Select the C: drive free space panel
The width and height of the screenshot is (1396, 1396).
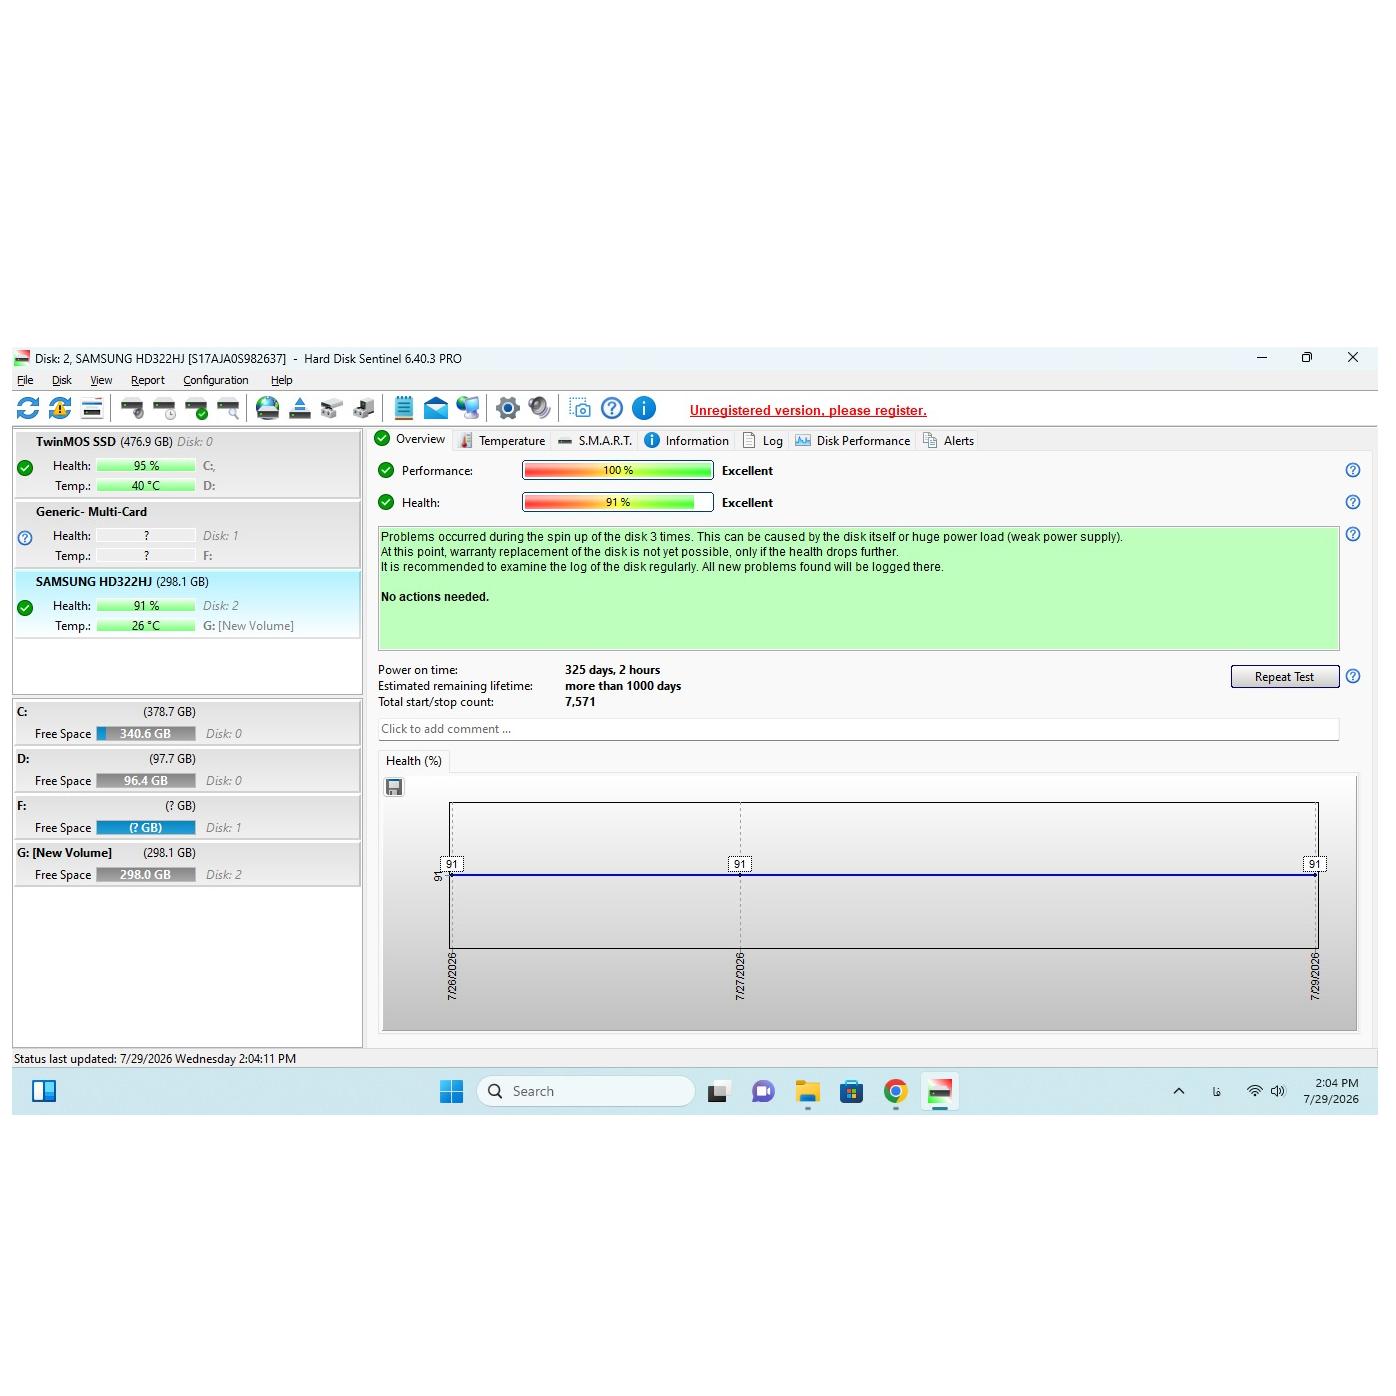(187, 722)
